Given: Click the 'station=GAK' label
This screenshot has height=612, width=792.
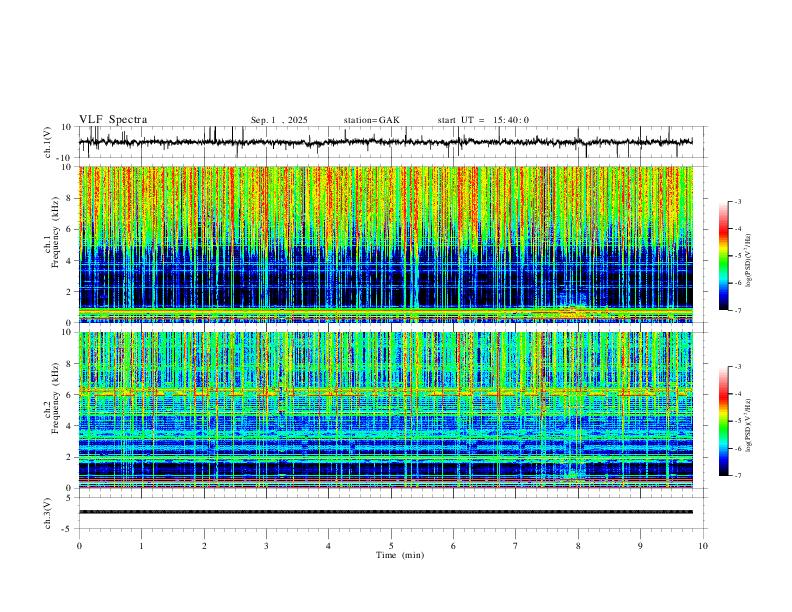Looking at the screenshot, I should point(371,120).
